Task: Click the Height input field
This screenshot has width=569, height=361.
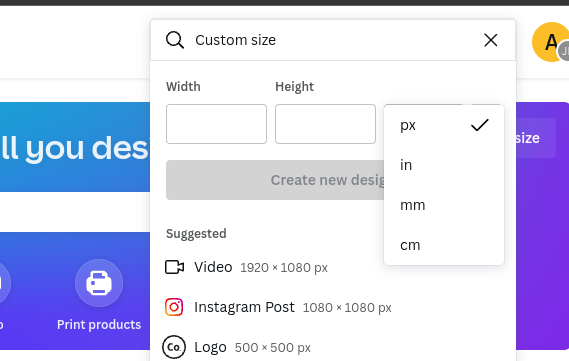Action: (x=325, y=124)
